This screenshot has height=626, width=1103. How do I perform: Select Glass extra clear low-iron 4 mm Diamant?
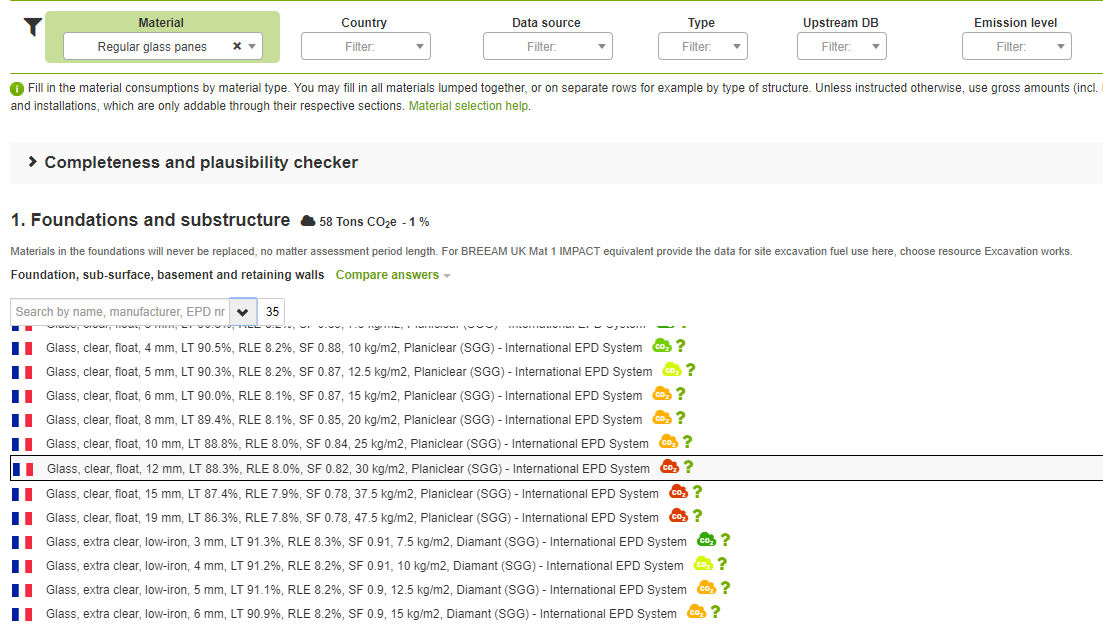(364, 566)
